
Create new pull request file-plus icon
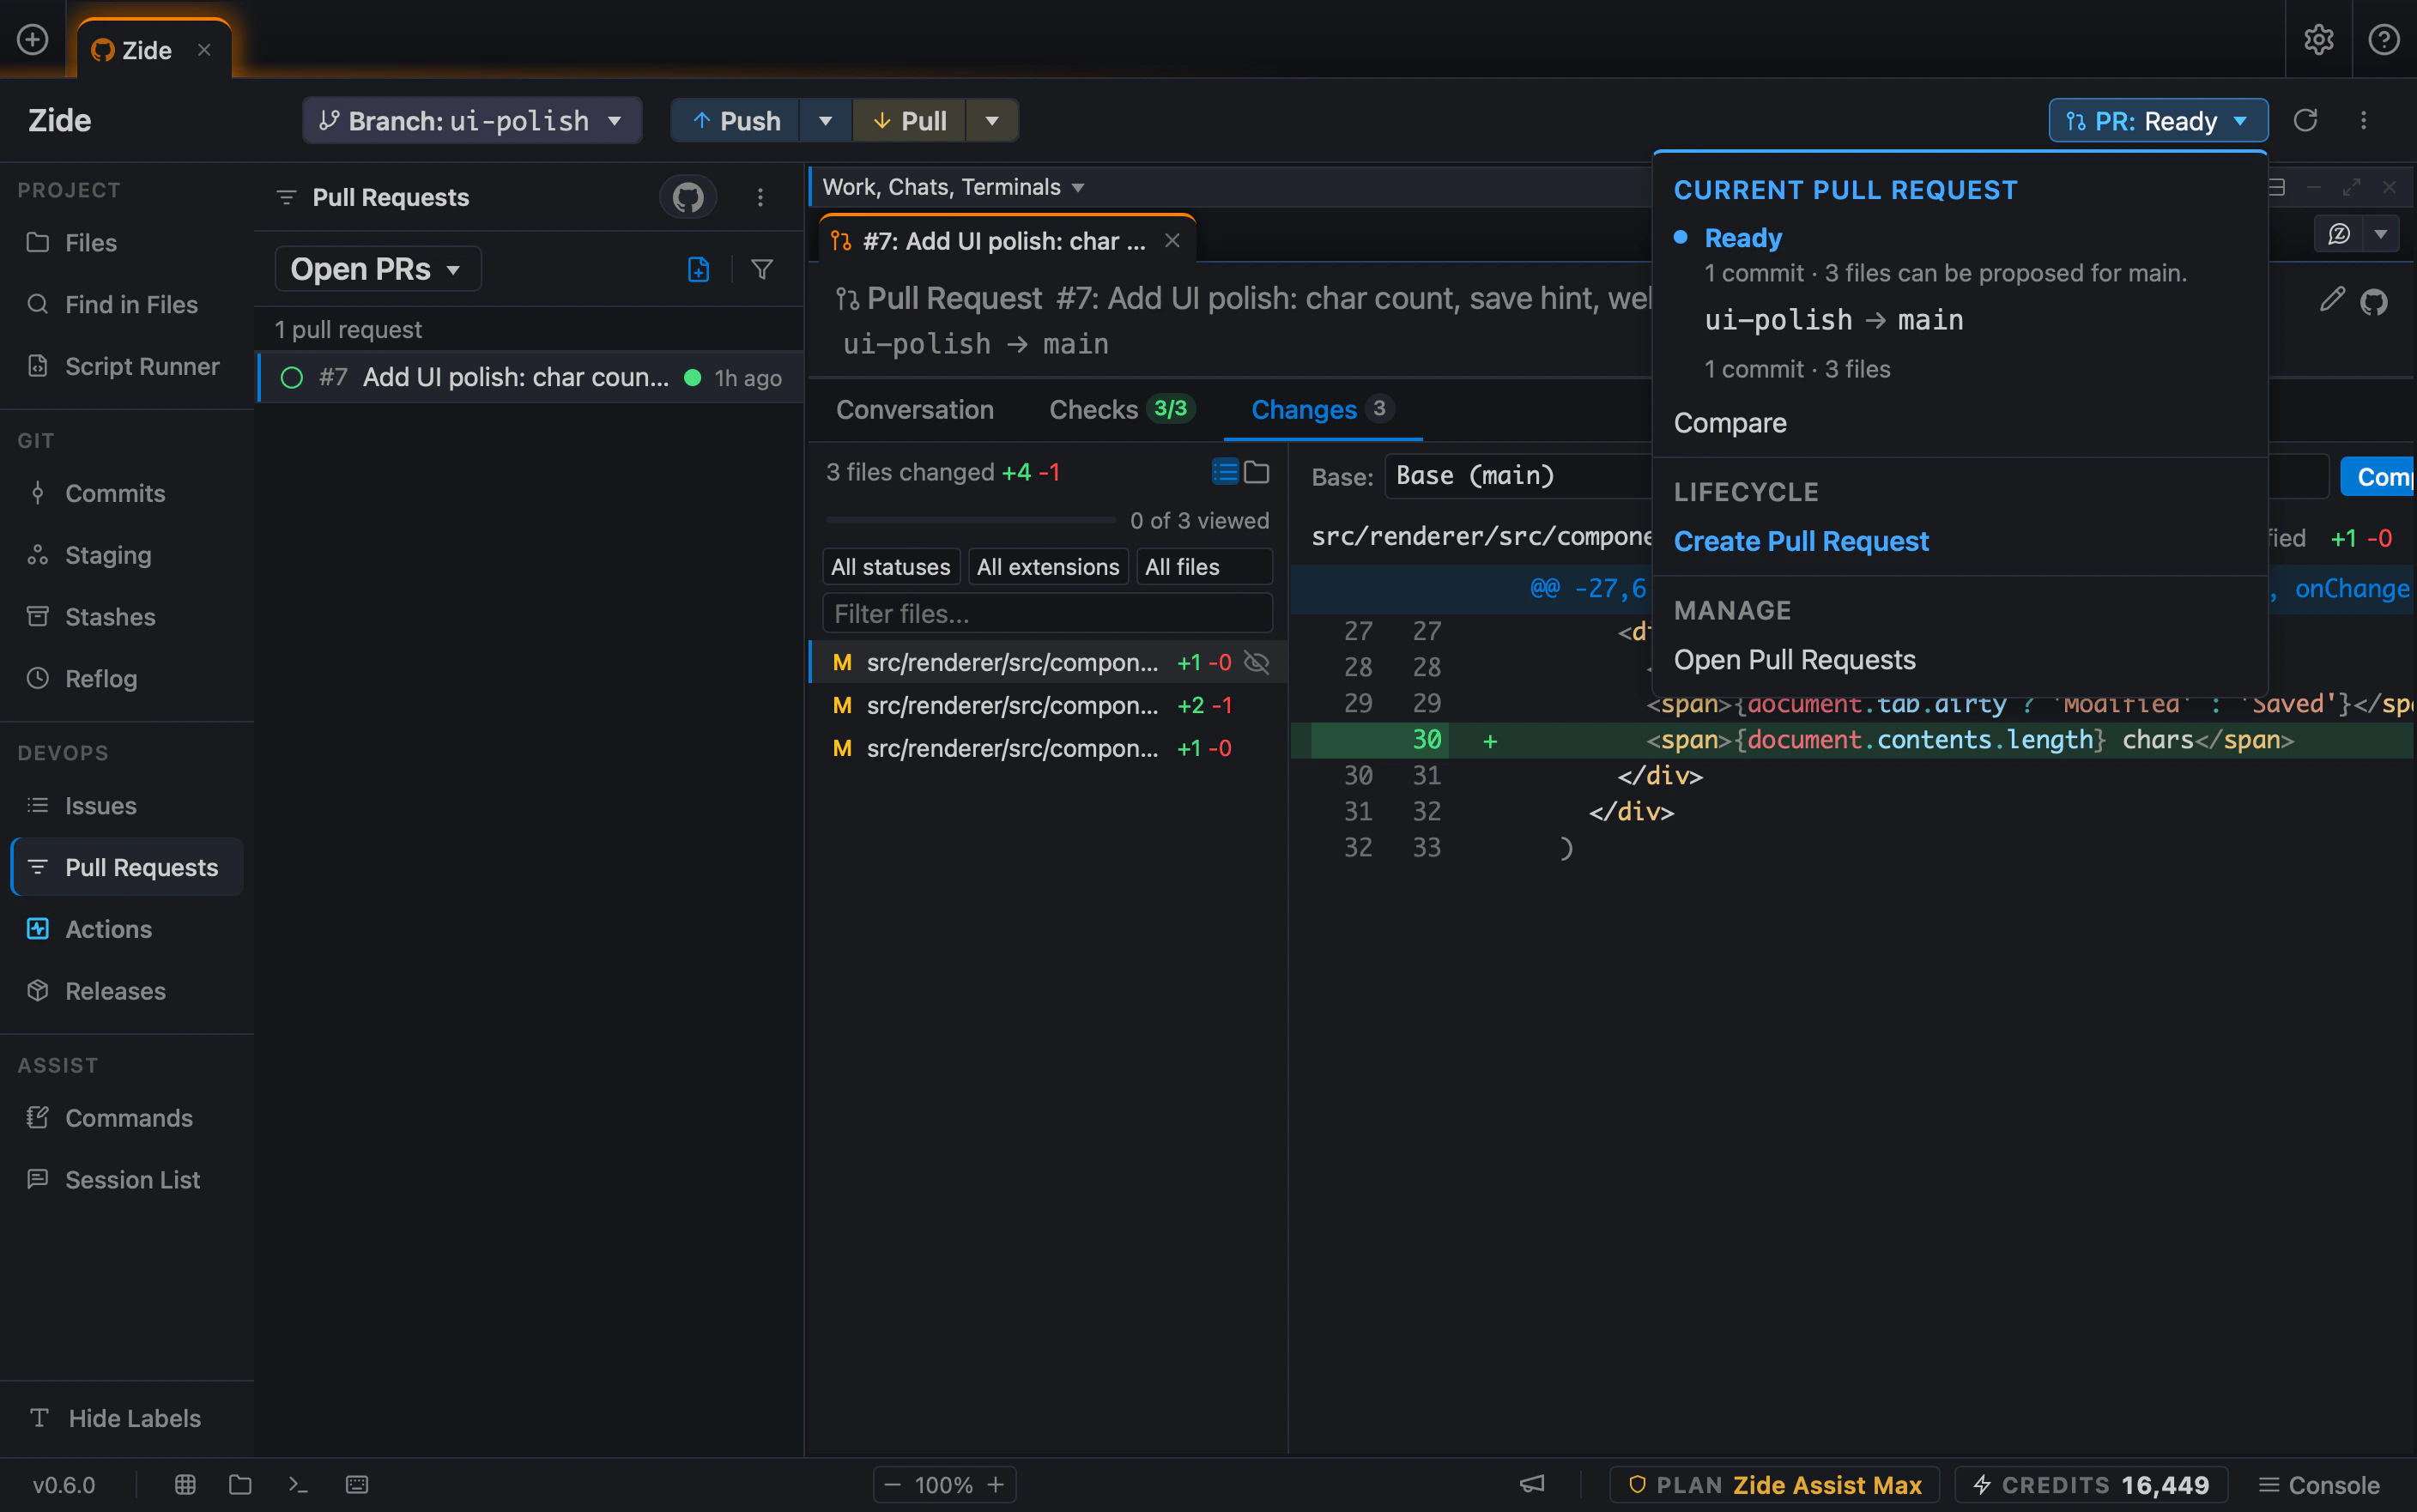coord(698,269)
